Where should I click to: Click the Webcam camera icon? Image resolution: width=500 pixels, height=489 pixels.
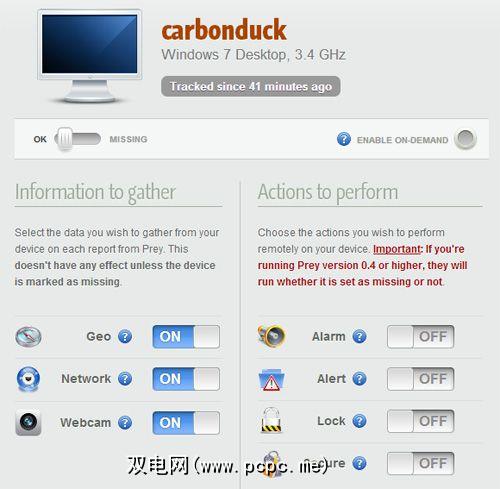pos(28,422)
